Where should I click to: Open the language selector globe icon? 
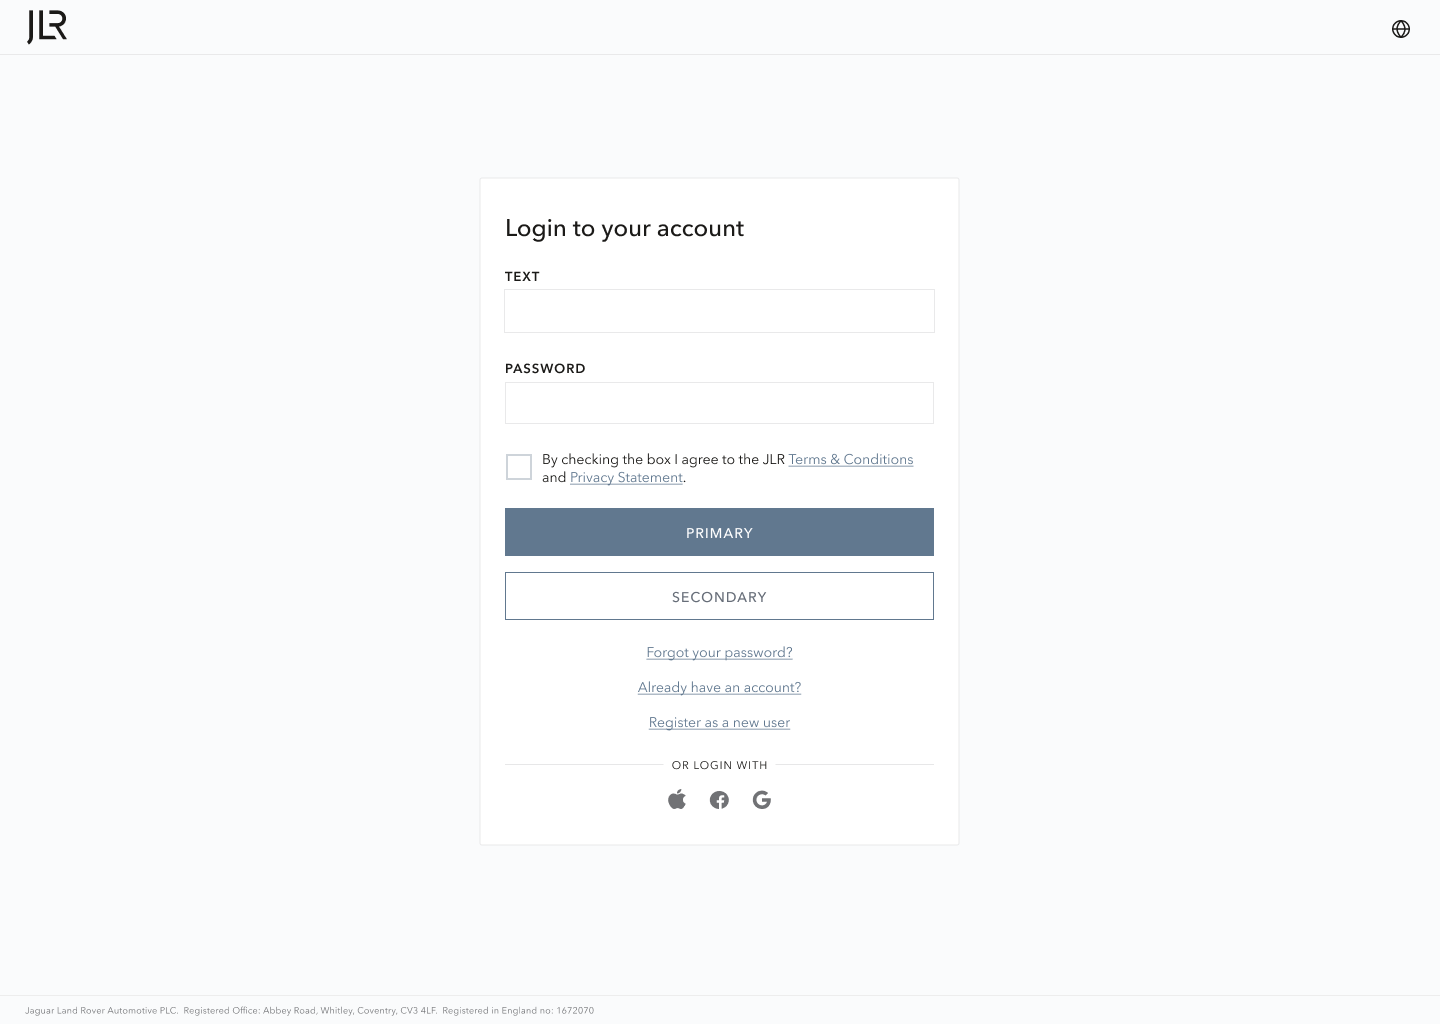pos(1401,29)
